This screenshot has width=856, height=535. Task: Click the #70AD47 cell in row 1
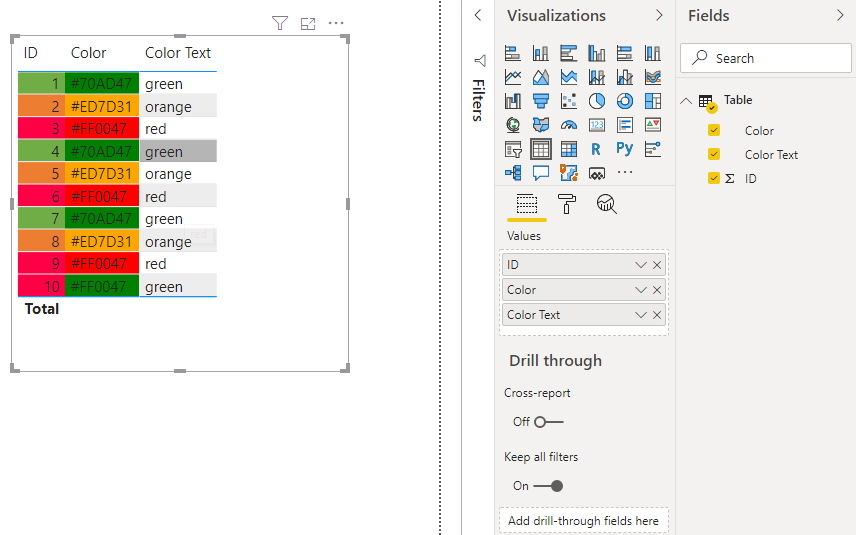tap(102, 84)
